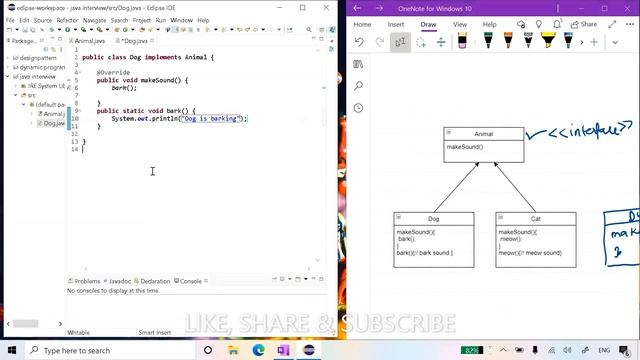Click Eclipse Run green play button
This screenshot has height=360, width=640.
point(67,29)
